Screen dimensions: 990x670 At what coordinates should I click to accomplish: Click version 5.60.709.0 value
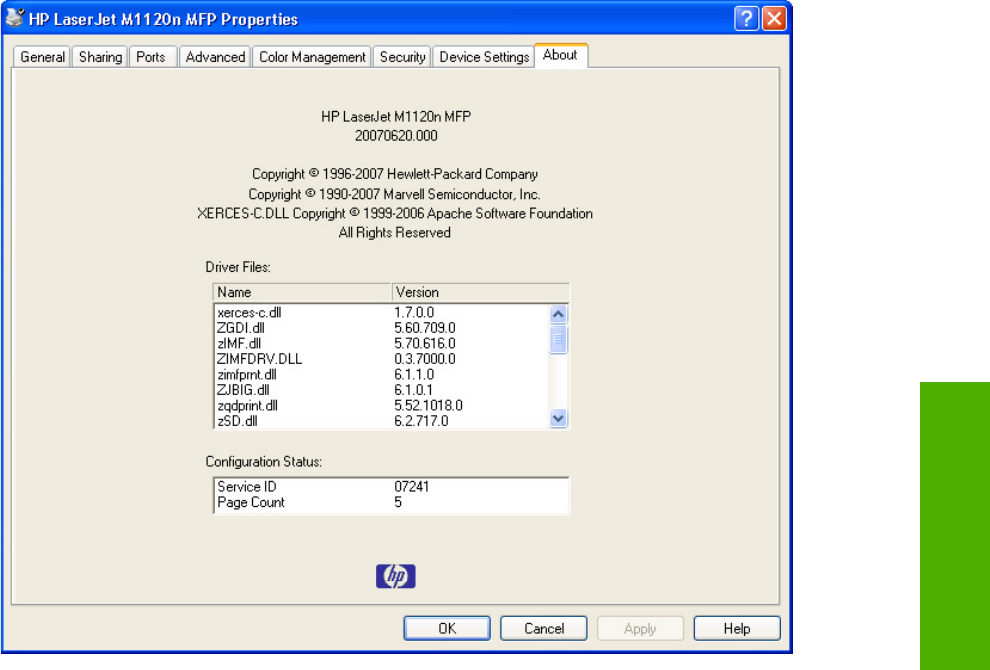pyautogui.click(x=425, y=328)
